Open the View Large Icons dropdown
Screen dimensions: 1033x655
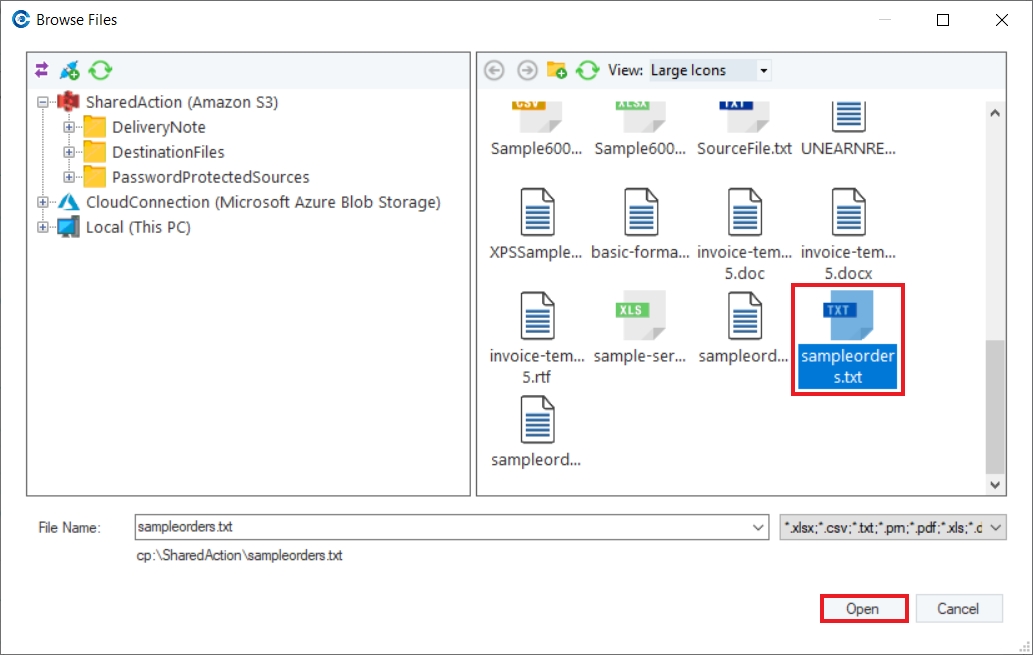coord(764,70)
